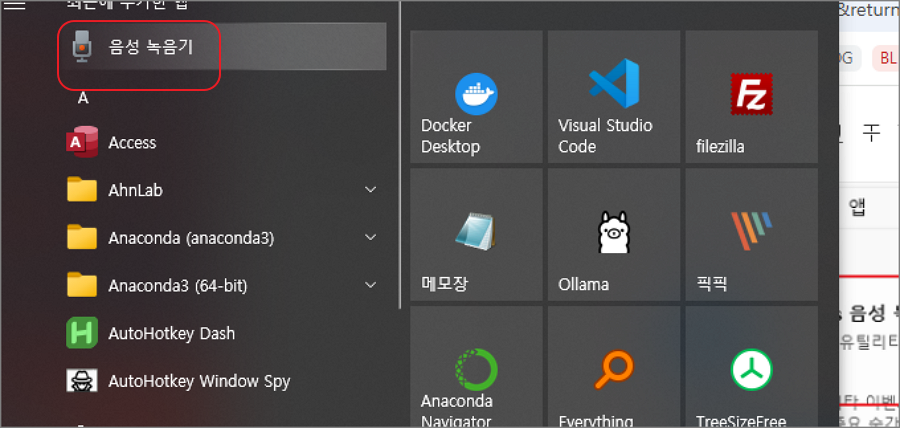This screenshot has width=900, height=428.
Task: Open the 메모장 notepad tile
Action: [476, 235]
